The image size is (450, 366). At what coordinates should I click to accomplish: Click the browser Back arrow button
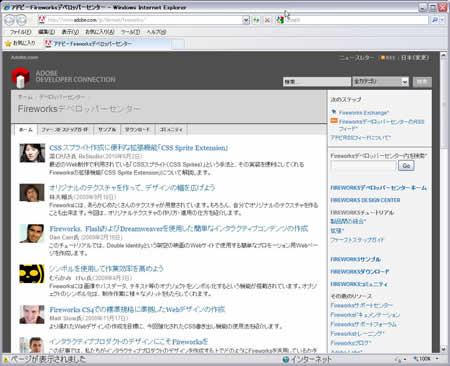tap(9, 20)
